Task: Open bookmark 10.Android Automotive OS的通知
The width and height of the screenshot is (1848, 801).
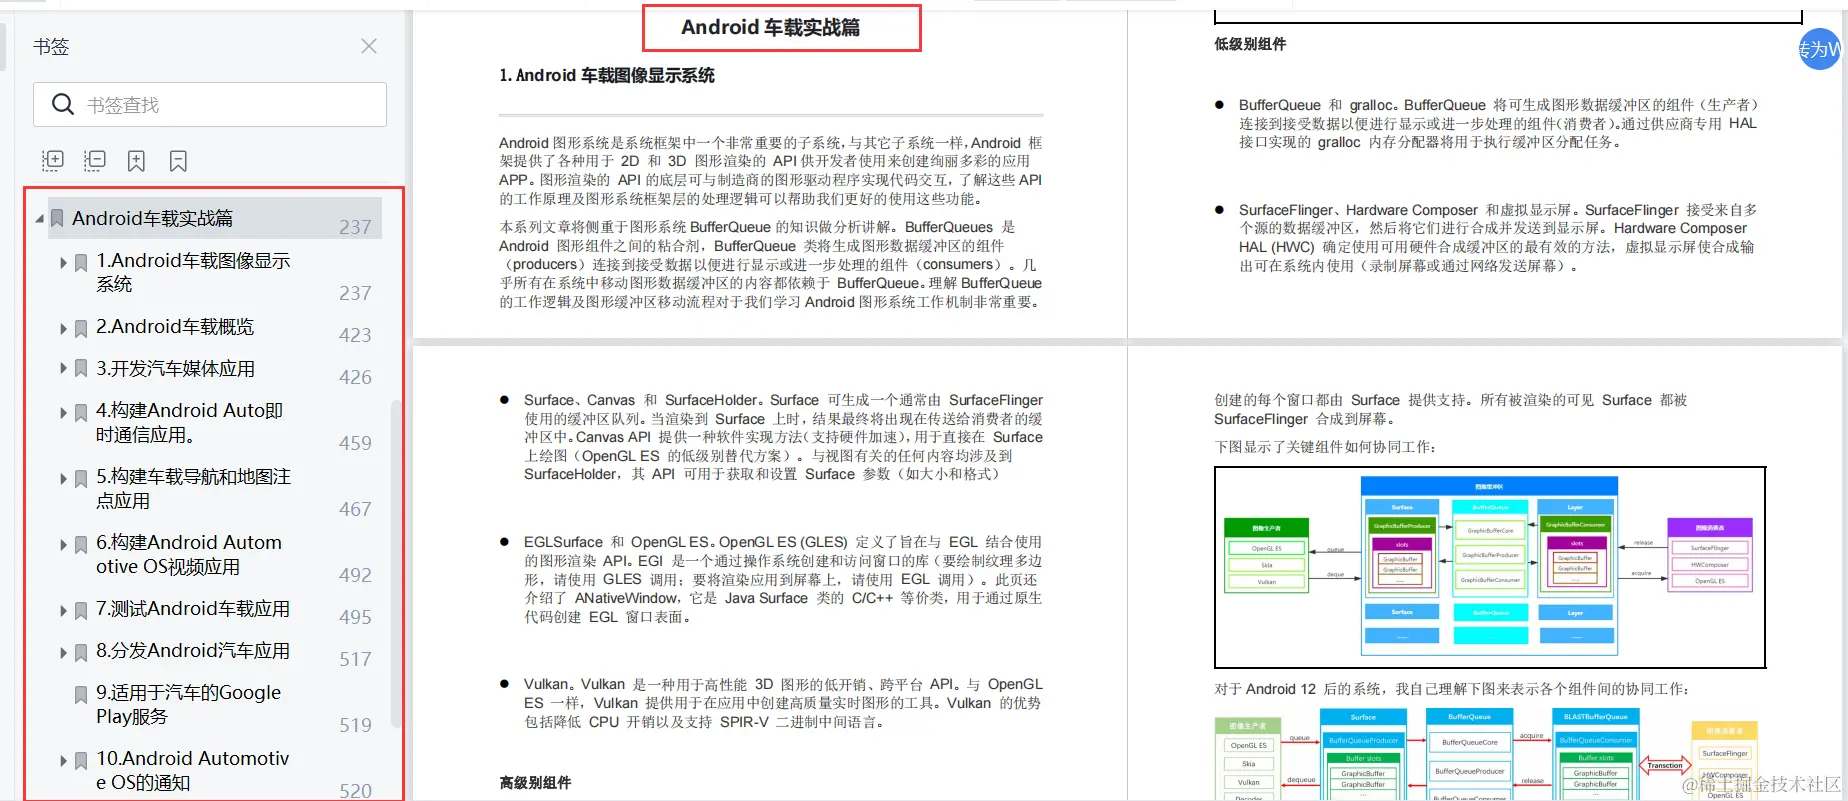Action: tap(193, 770)
